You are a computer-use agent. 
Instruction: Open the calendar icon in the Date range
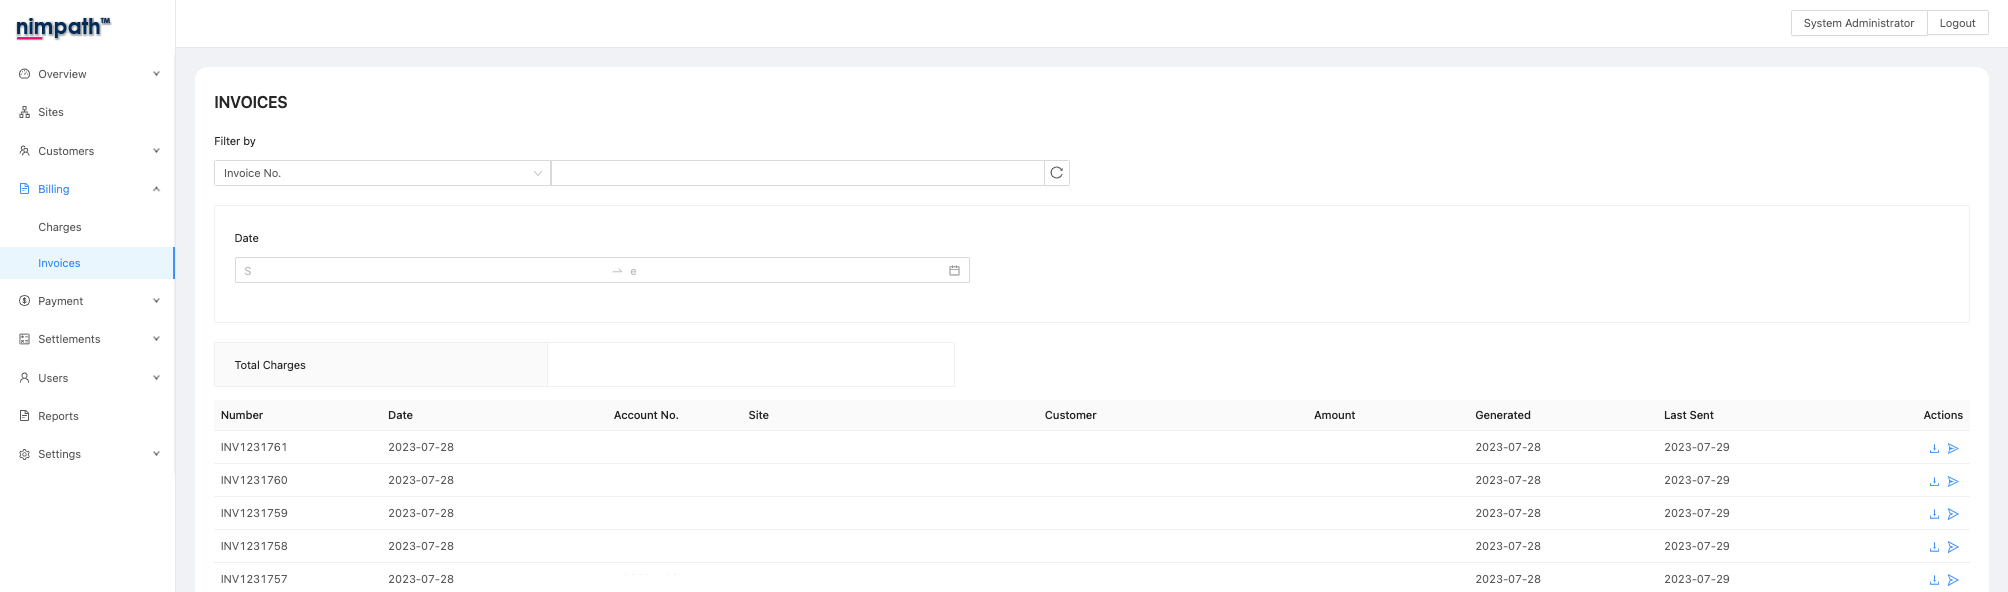tap(954, 271)
